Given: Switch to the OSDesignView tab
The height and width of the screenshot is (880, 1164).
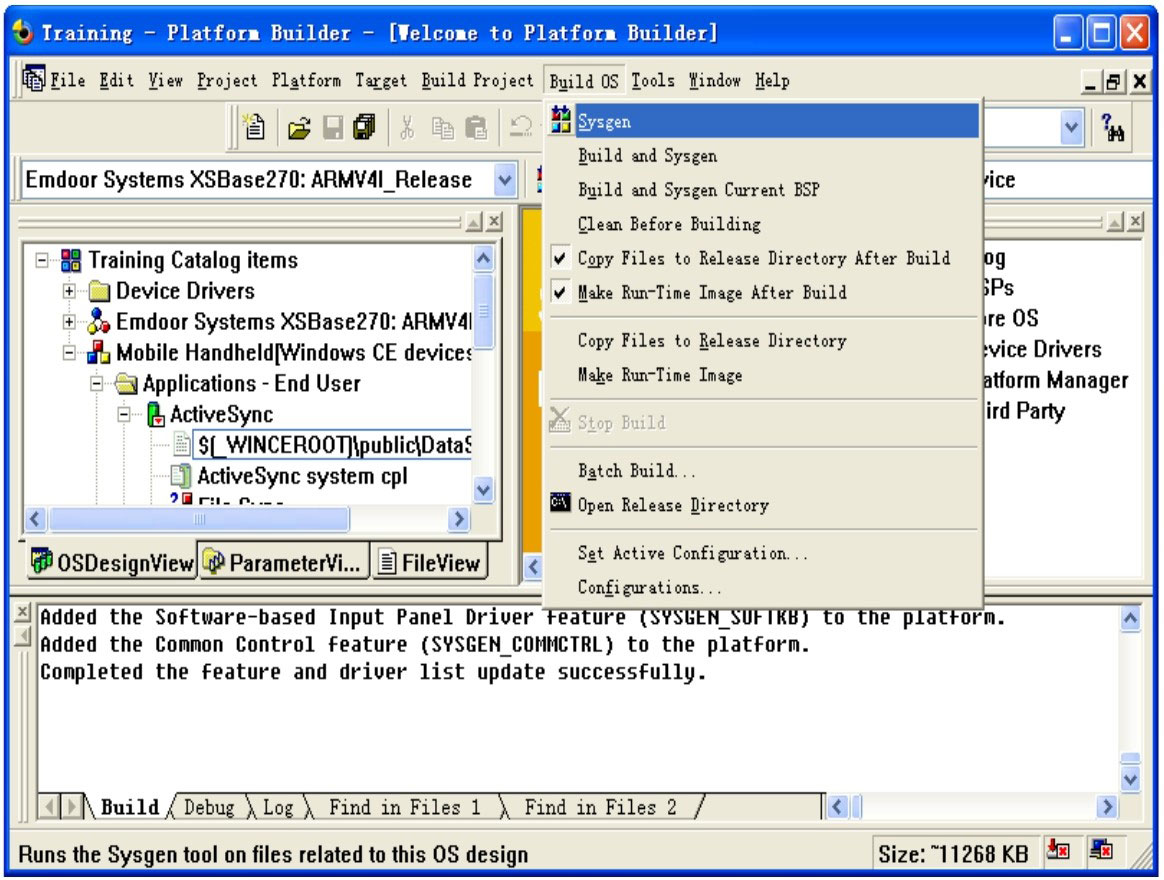Looking at the screenshot, I should click(x=113, y=562).
